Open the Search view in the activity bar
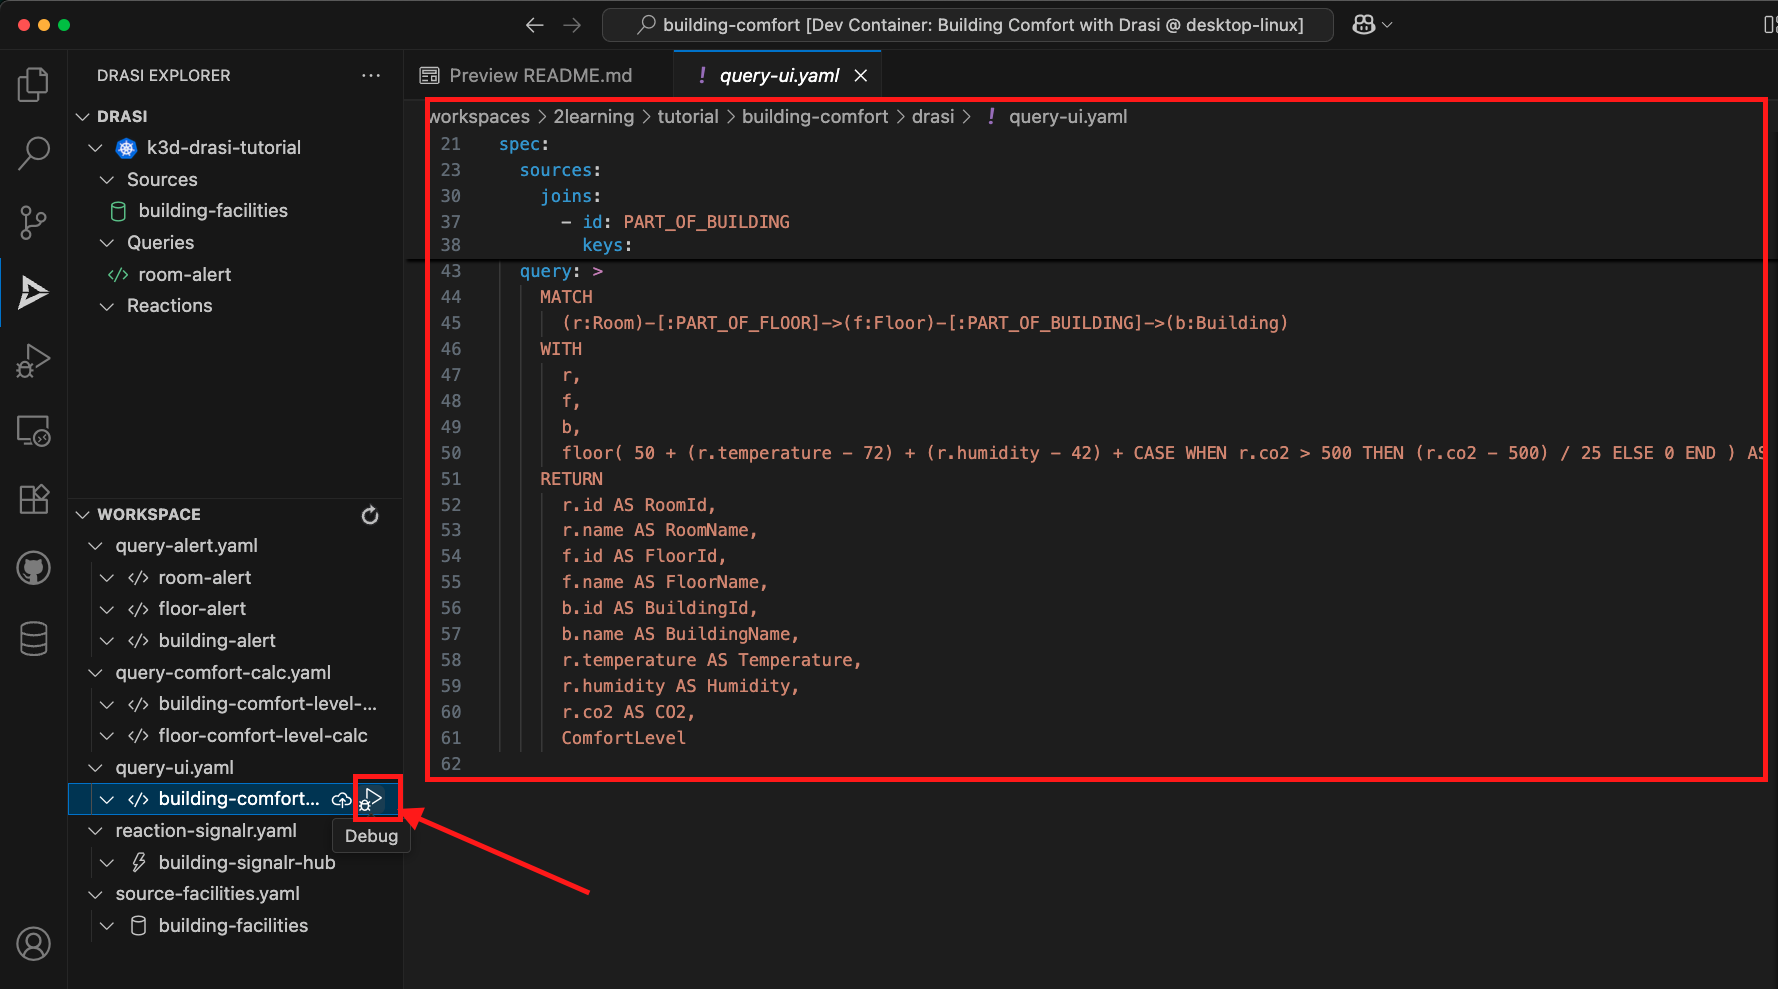The image size is (1778, 989). 33,152
